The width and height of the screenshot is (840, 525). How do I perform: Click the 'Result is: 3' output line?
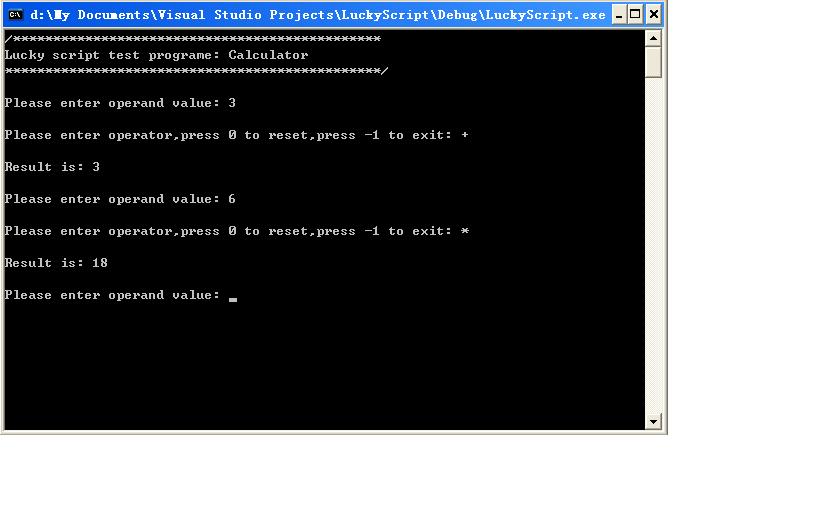tap(52, 167)
